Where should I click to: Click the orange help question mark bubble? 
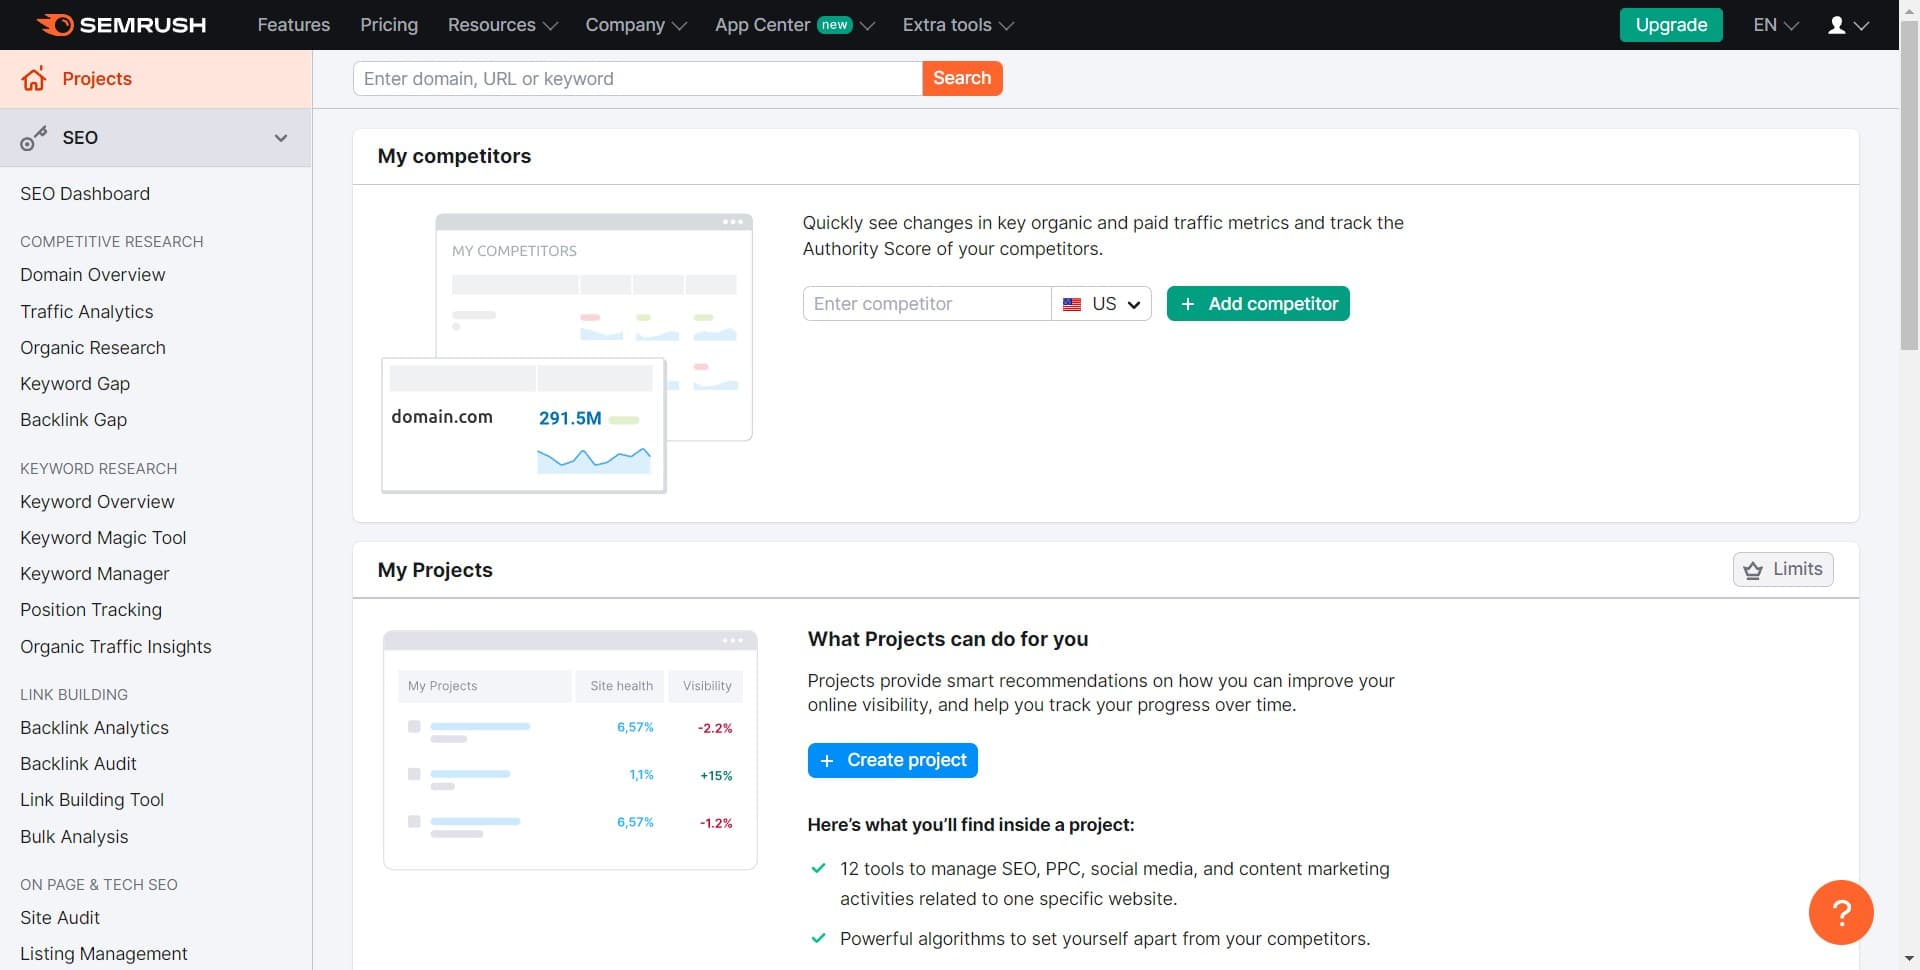1840,912
